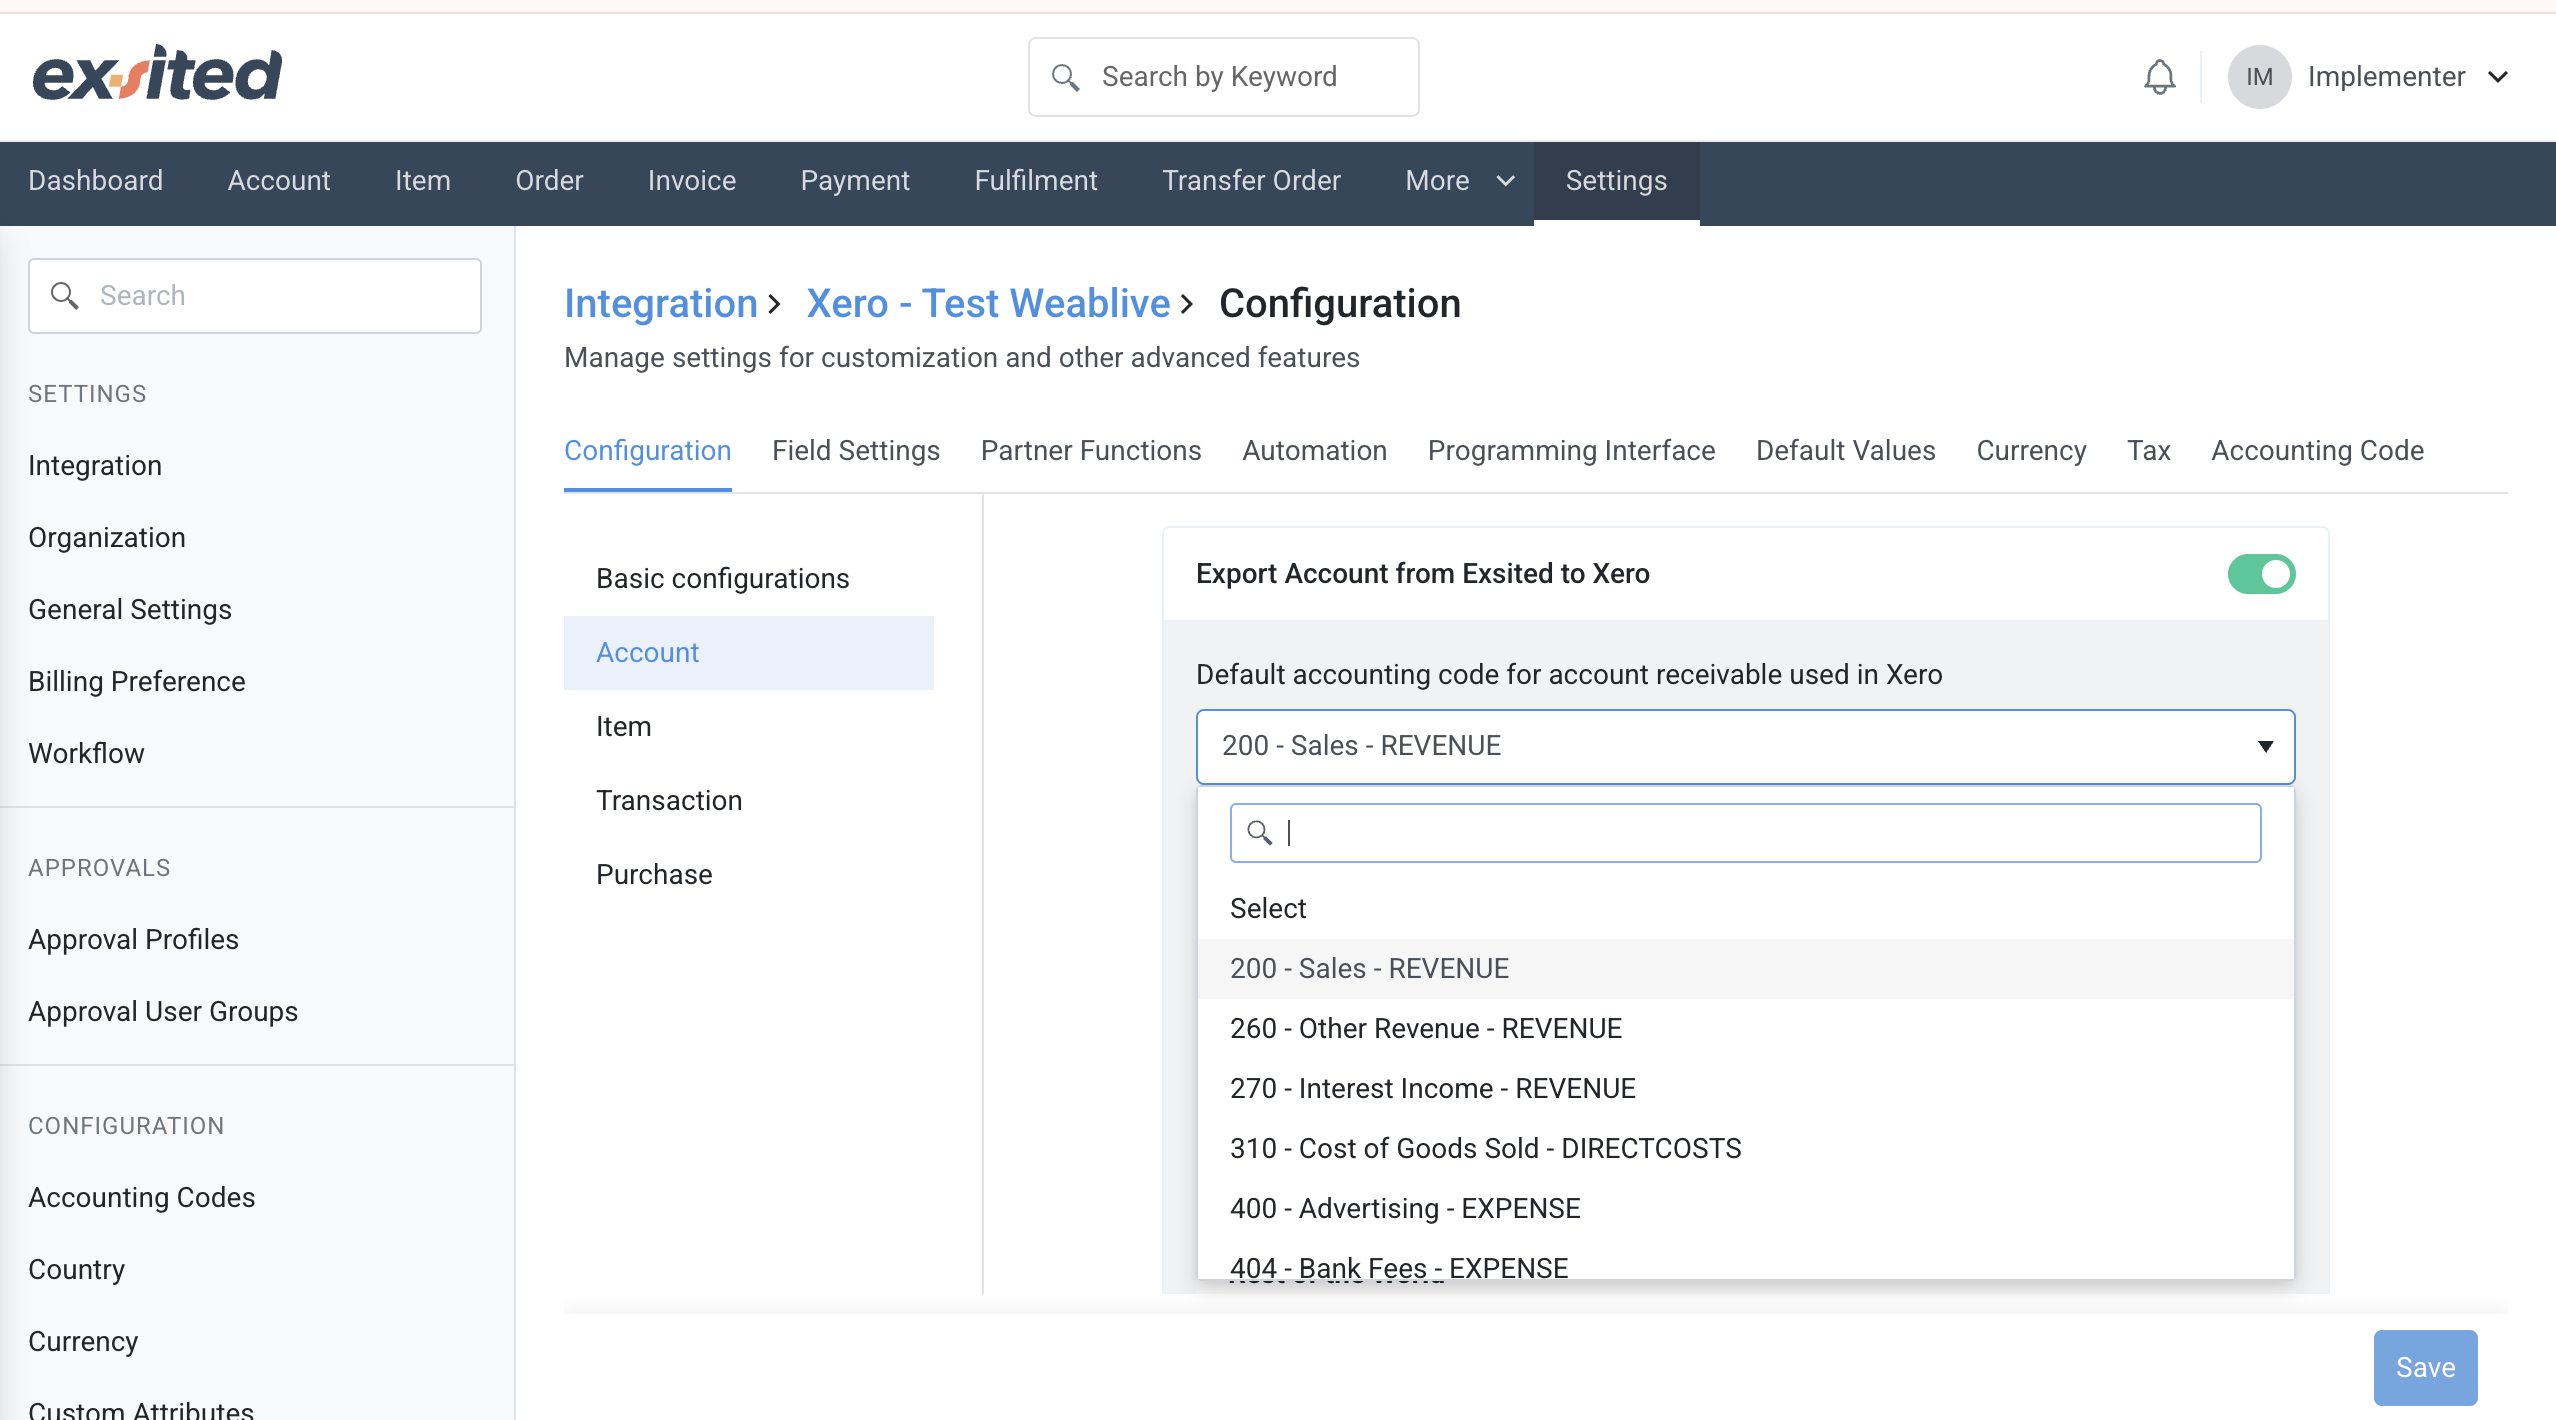
Task: Open the notifications bell
Action: pyautogui.click(x=2159, y=77)
